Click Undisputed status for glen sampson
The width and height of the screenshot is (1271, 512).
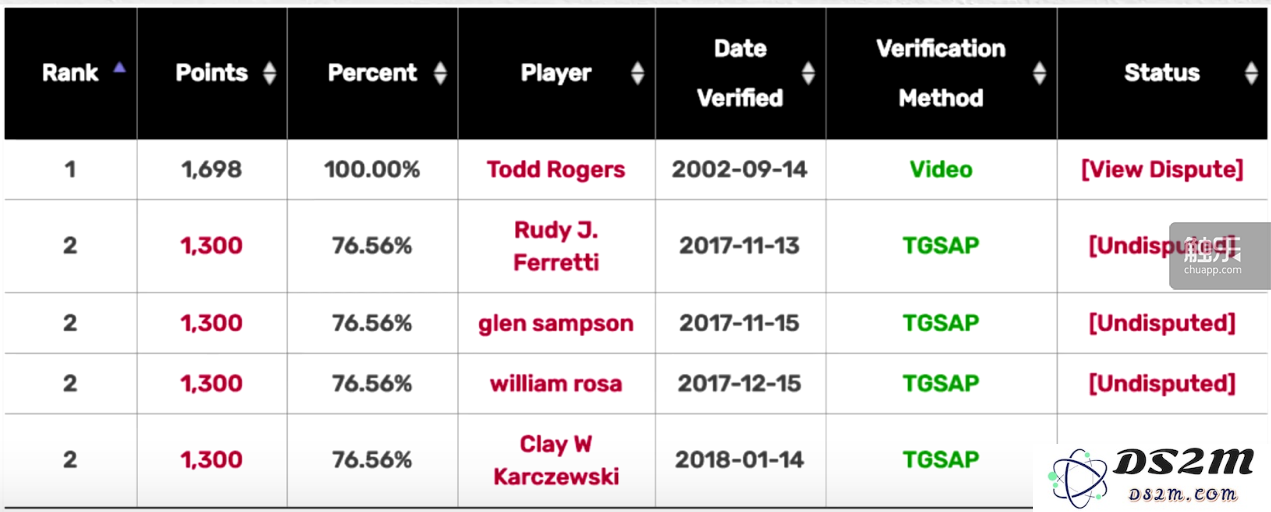coord(1162,323)
